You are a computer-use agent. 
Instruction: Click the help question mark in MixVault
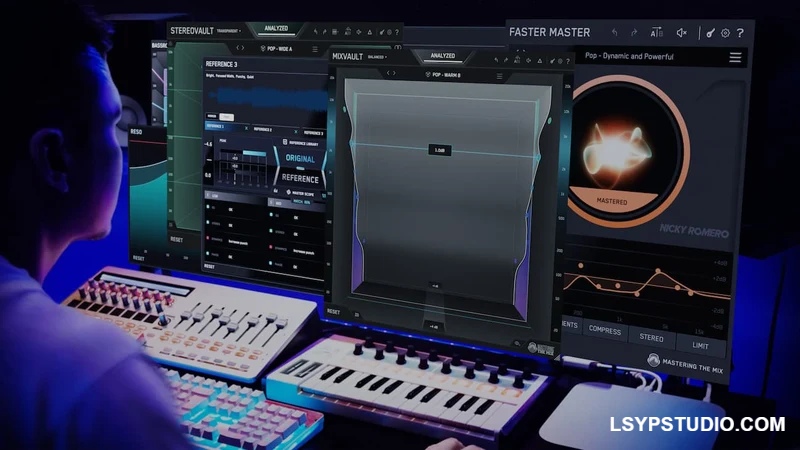click(x=567, y=61)
